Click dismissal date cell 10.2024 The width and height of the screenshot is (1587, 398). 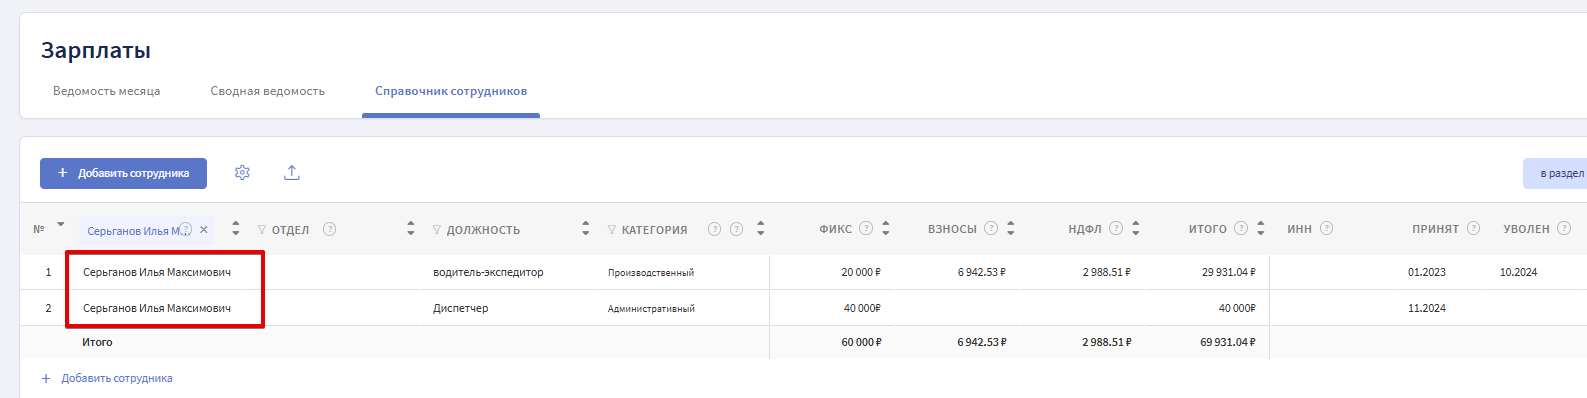point(1519,272)
